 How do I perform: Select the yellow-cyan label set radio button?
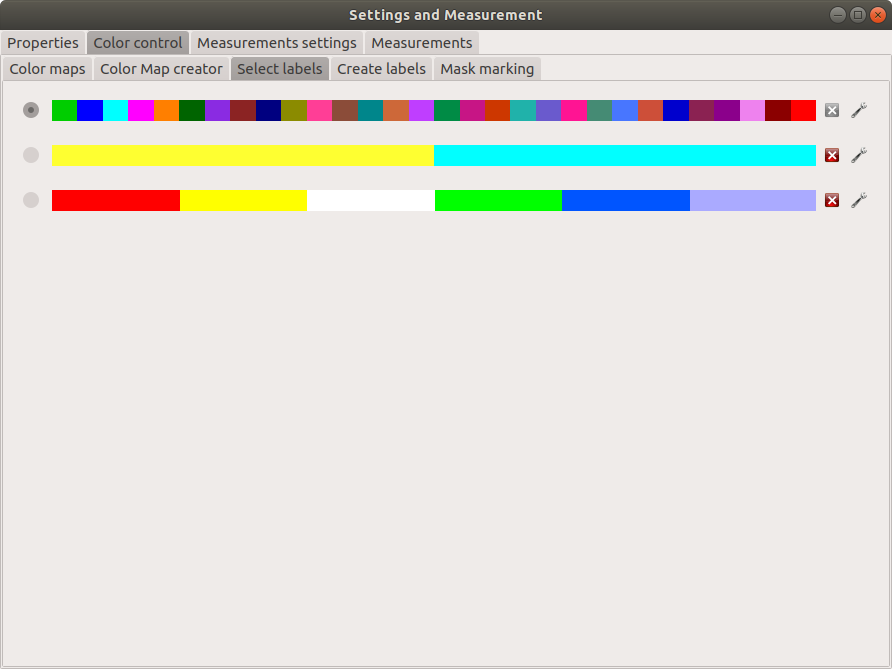click(31, 155)
